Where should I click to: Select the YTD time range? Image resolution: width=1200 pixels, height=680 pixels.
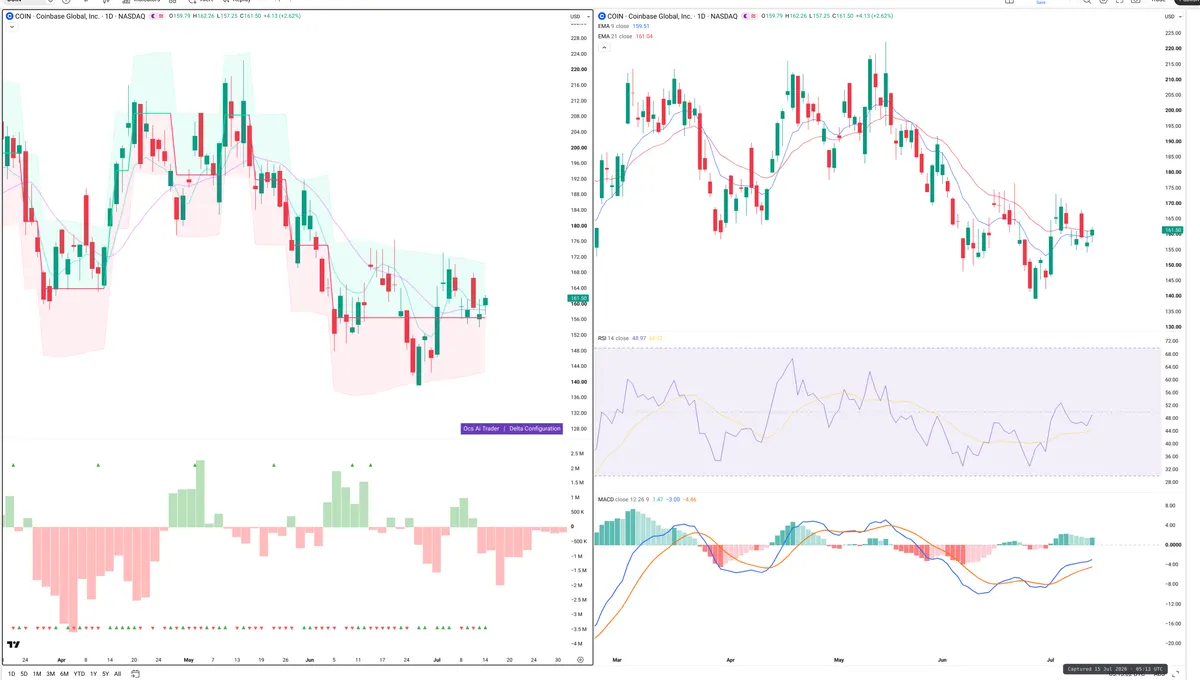79,674
